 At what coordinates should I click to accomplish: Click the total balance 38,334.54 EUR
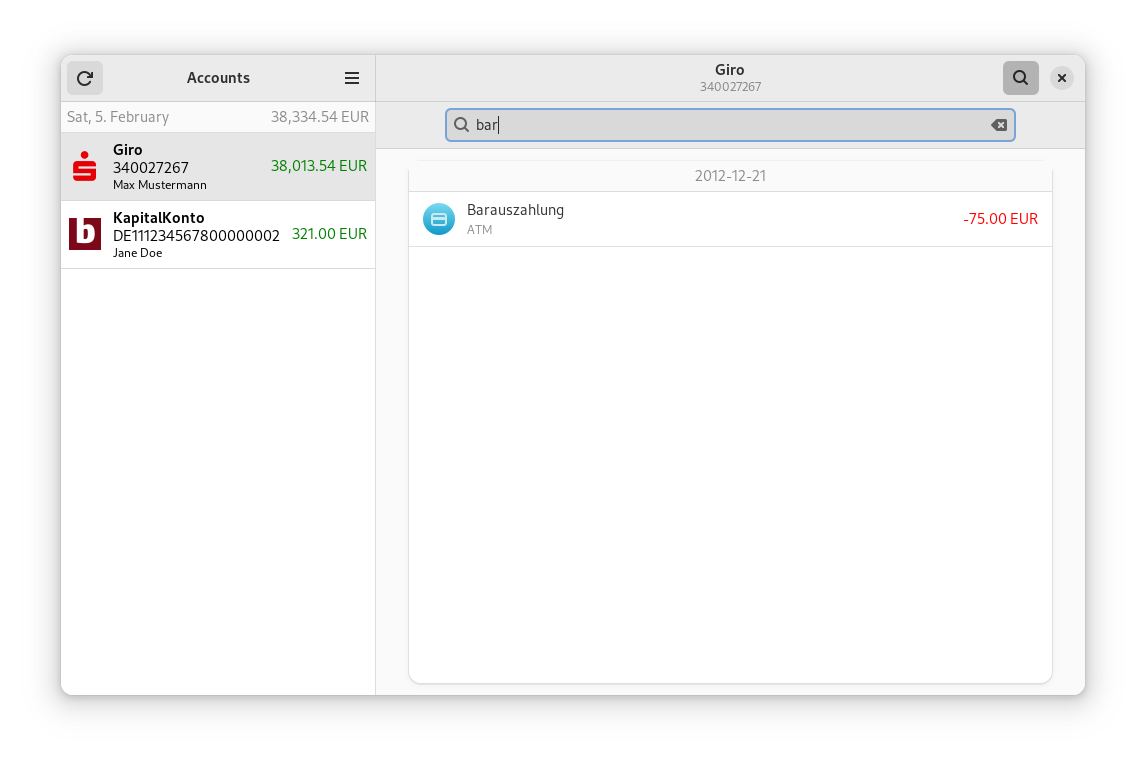pos(319,117)
